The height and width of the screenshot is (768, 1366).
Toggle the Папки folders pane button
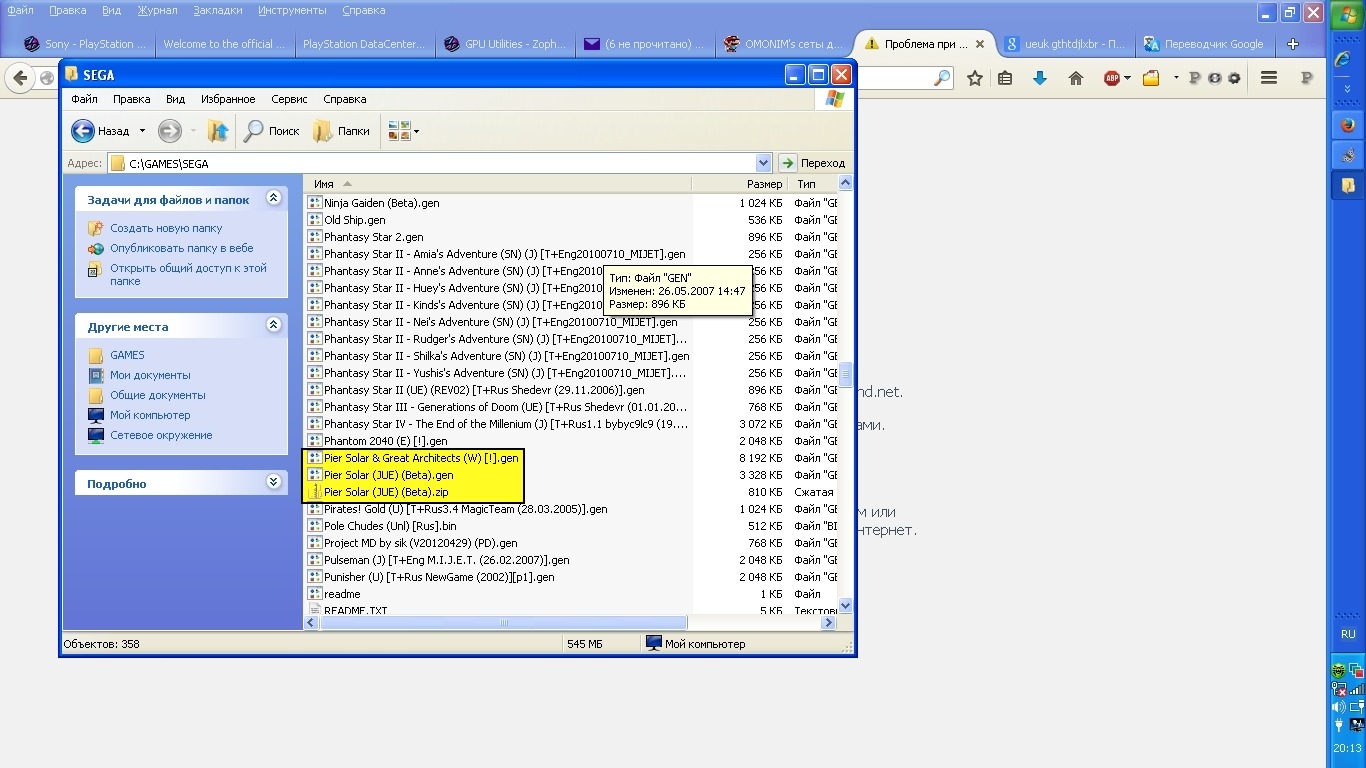pos(341,131)
